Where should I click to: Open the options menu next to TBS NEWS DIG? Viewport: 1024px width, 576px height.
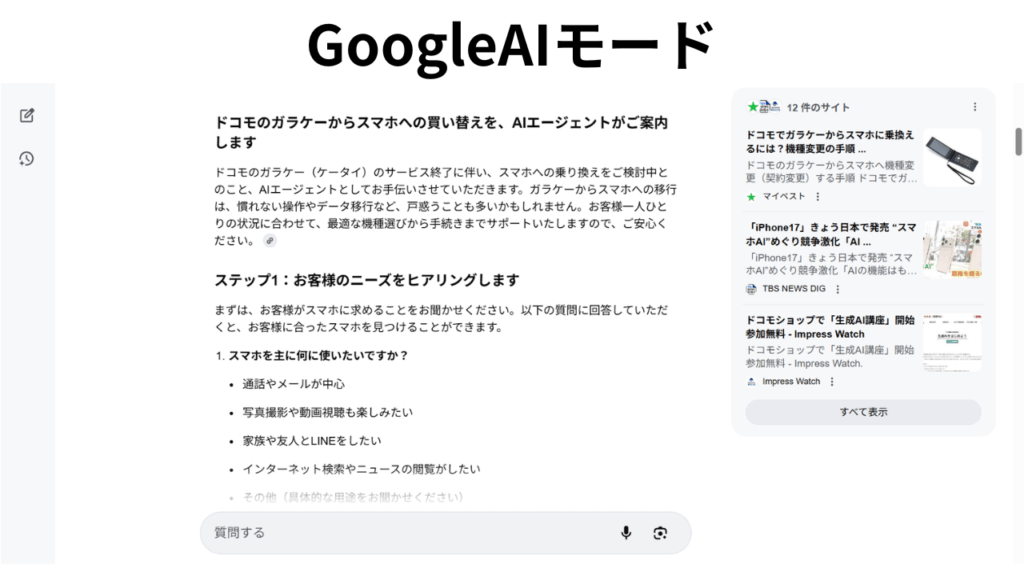838,289
